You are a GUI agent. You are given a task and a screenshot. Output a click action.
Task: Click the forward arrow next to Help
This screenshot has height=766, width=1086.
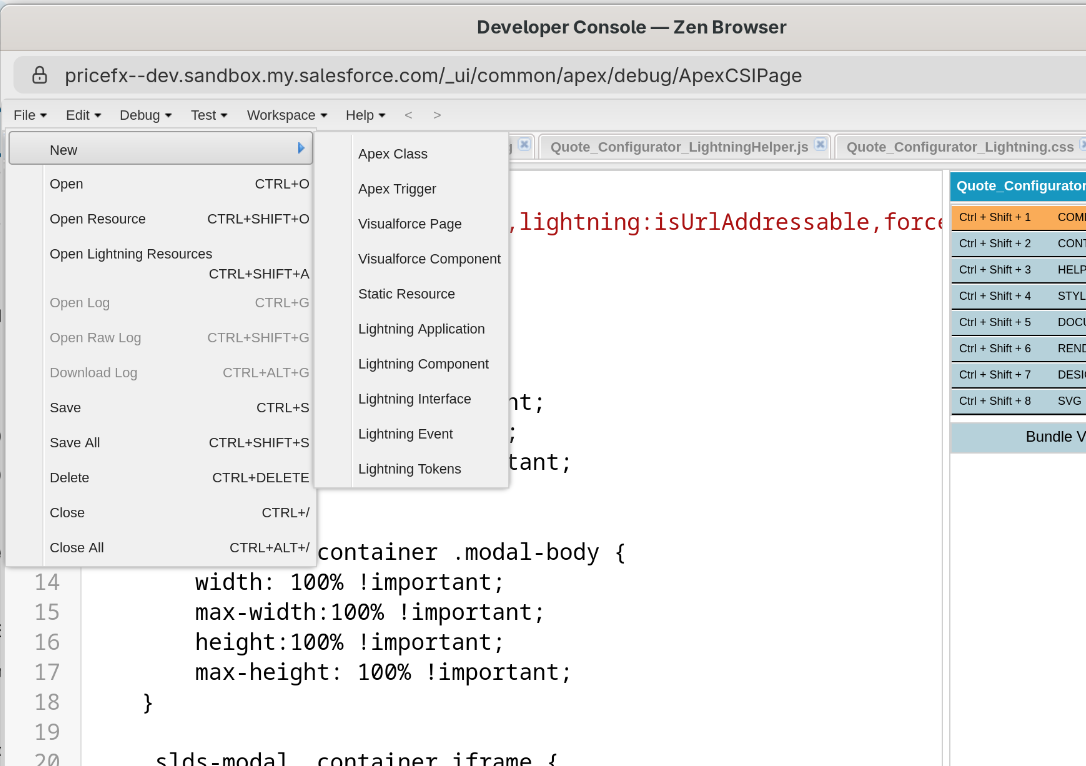[437, 115]
